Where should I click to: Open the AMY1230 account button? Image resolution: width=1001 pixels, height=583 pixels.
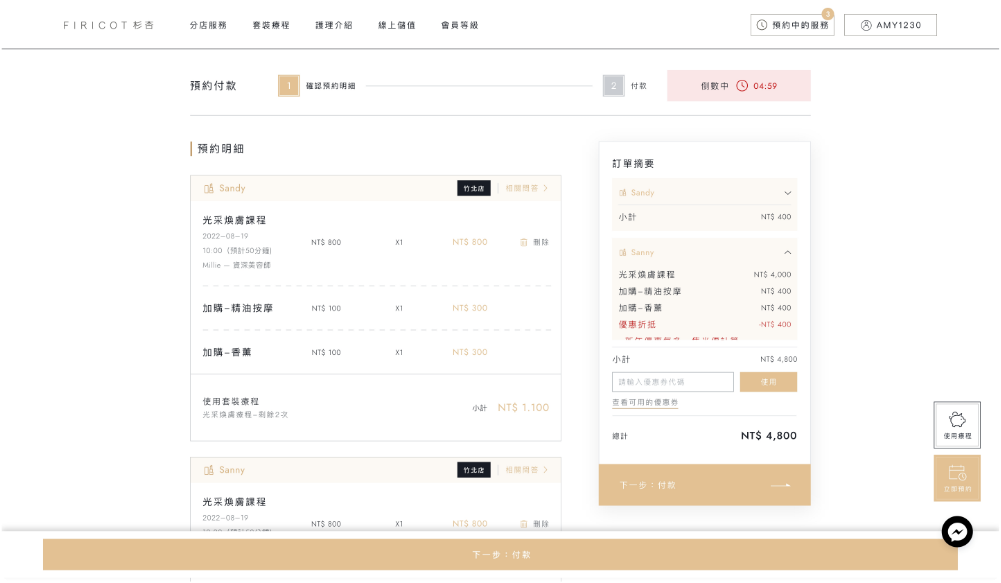(890, 25)
